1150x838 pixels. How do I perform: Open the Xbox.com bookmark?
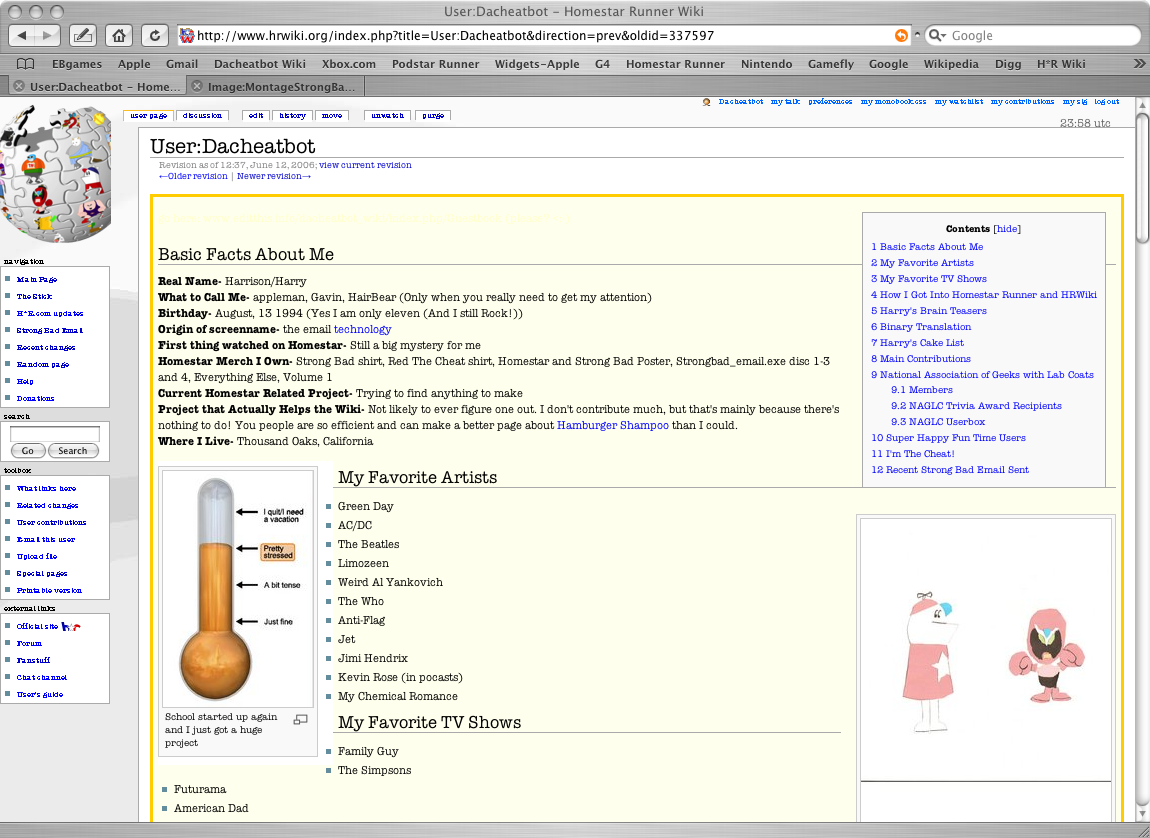[348, 64]
